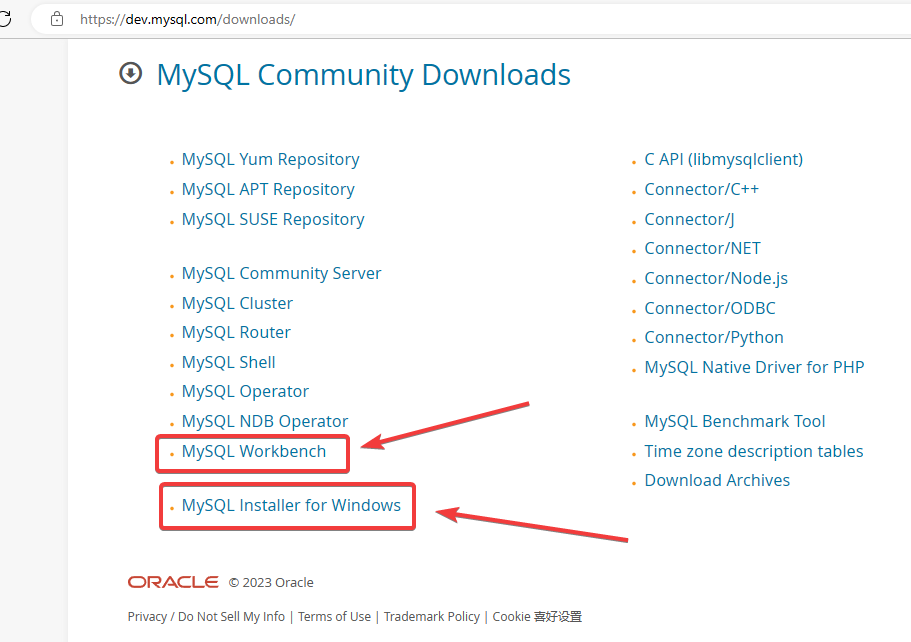The image size is (911, 642).
Task: Open MySQL Operator link
Action: point(245,392)
